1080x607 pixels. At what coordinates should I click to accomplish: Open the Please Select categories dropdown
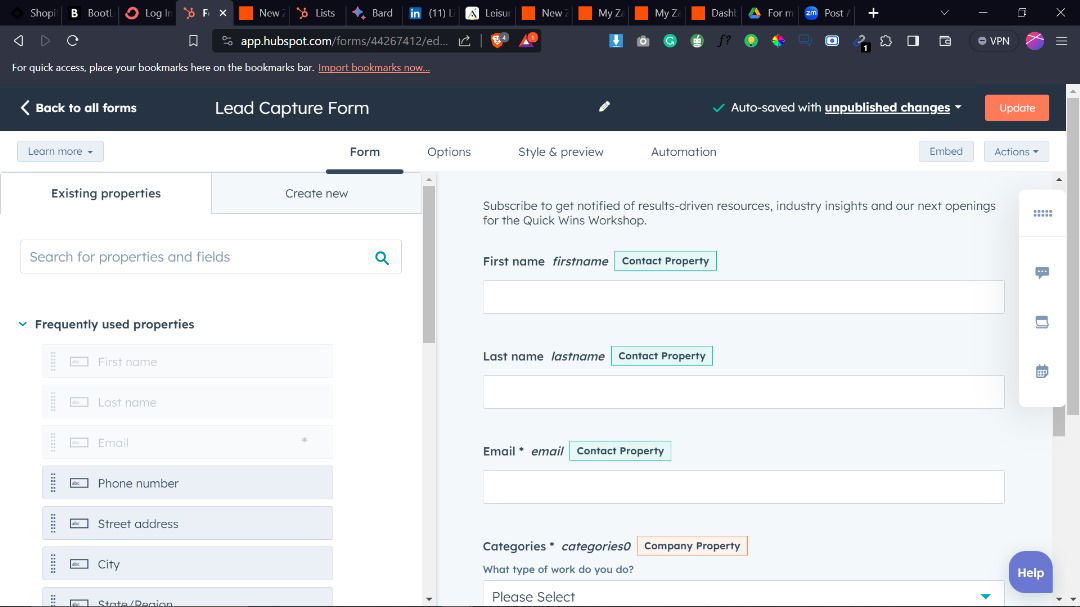(x=743, y=596)
